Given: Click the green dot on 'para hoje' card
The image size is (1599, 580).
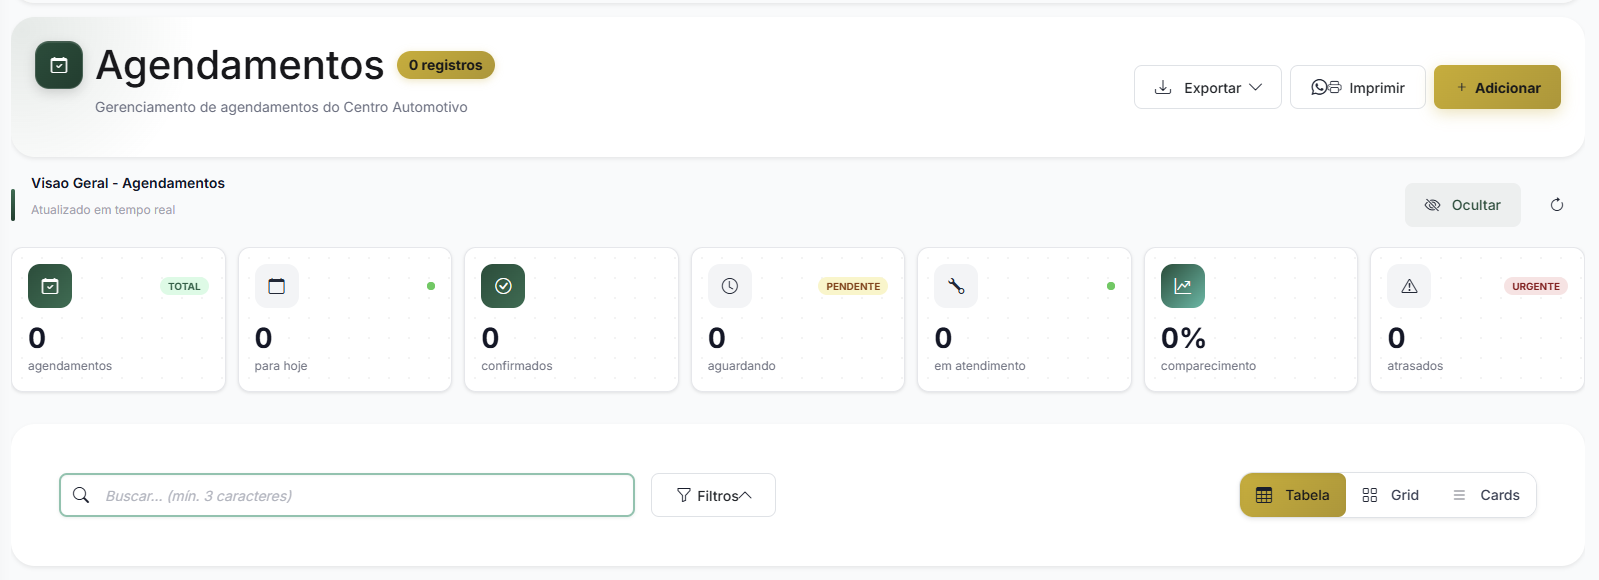Looking at the screenshot, I should click(x=431, y=286).
